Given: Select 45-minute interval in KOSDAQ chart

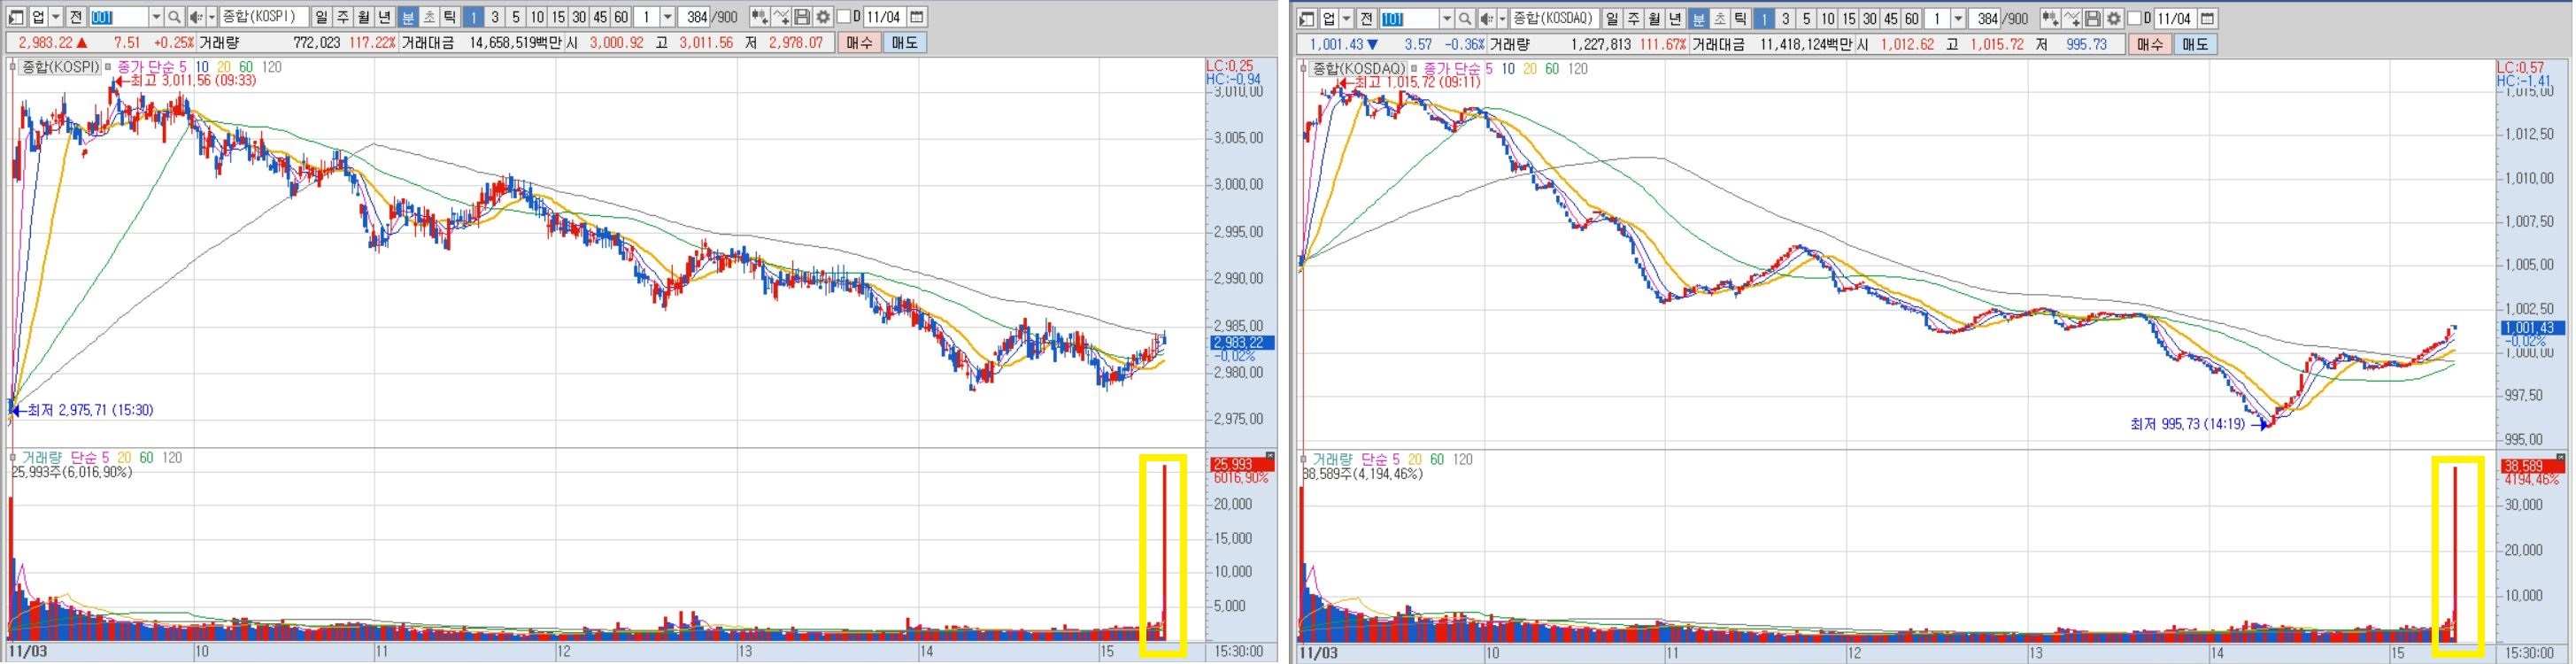Looking at the screenshot, I should (x=1891, y=18).
